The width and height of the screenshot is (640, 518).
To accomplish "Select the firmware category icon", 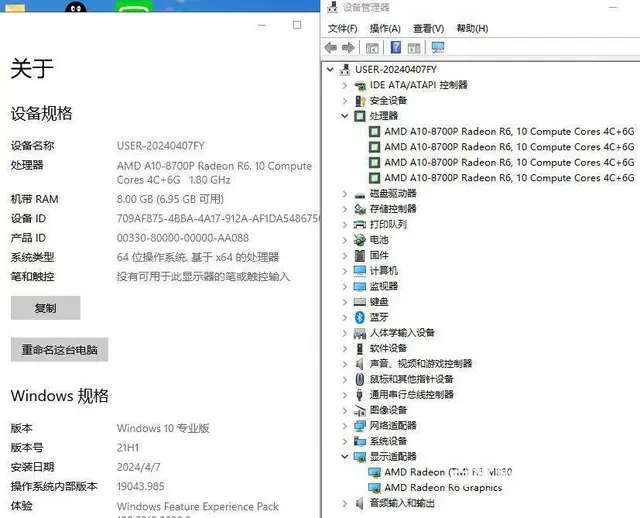I will [x=360, y=256].
